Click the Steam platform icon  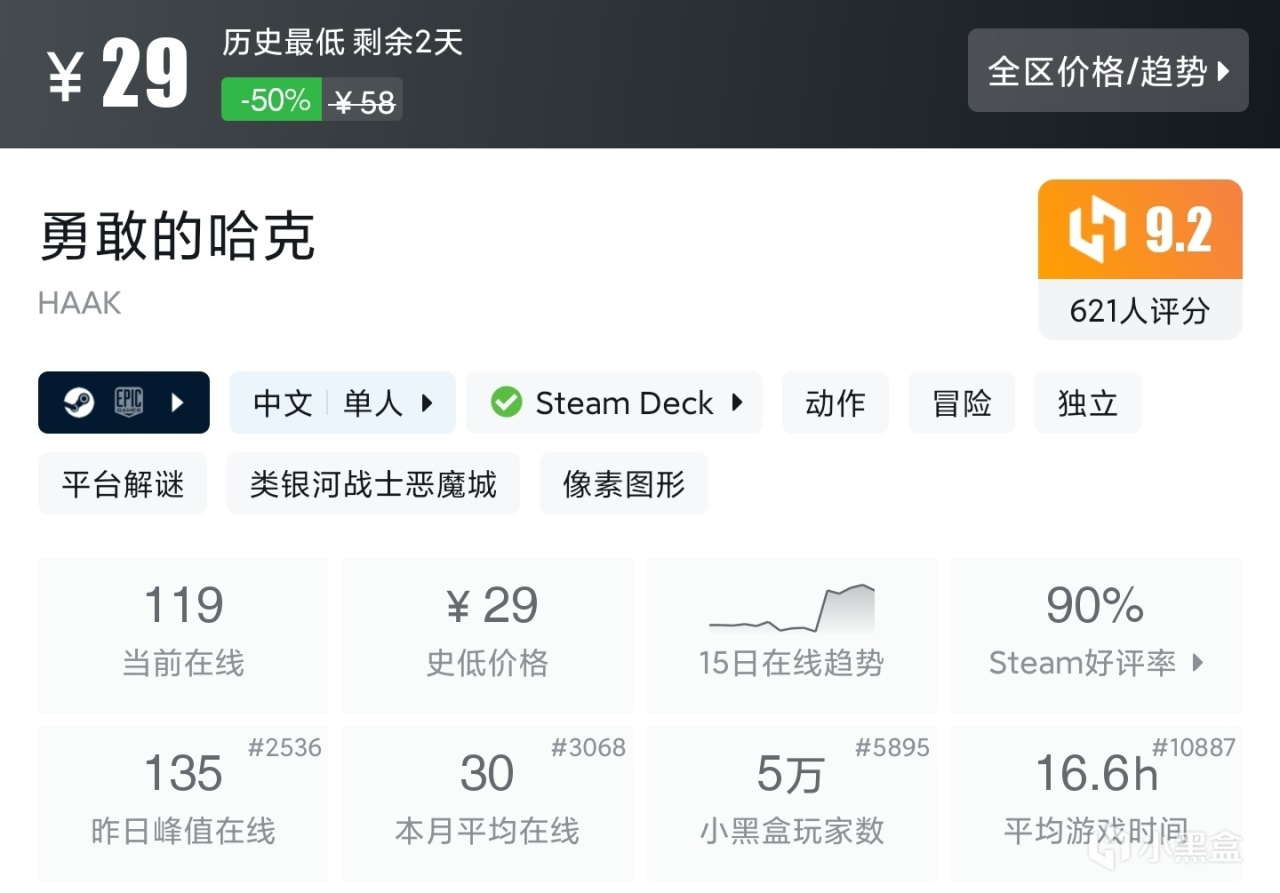[x=79, y=403]
